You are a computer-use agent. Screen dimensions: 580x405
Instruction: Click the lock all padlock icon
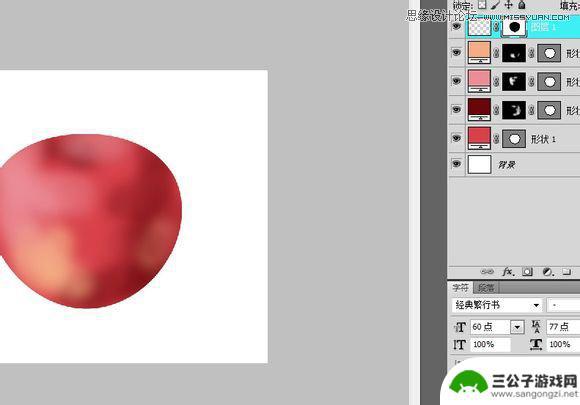[x=522, y=5]
